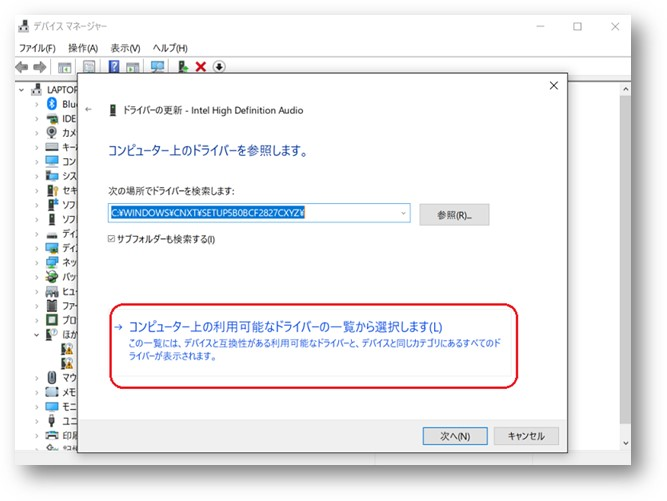Click the black down-arrow circle toolbar icon

coord(219,67)
